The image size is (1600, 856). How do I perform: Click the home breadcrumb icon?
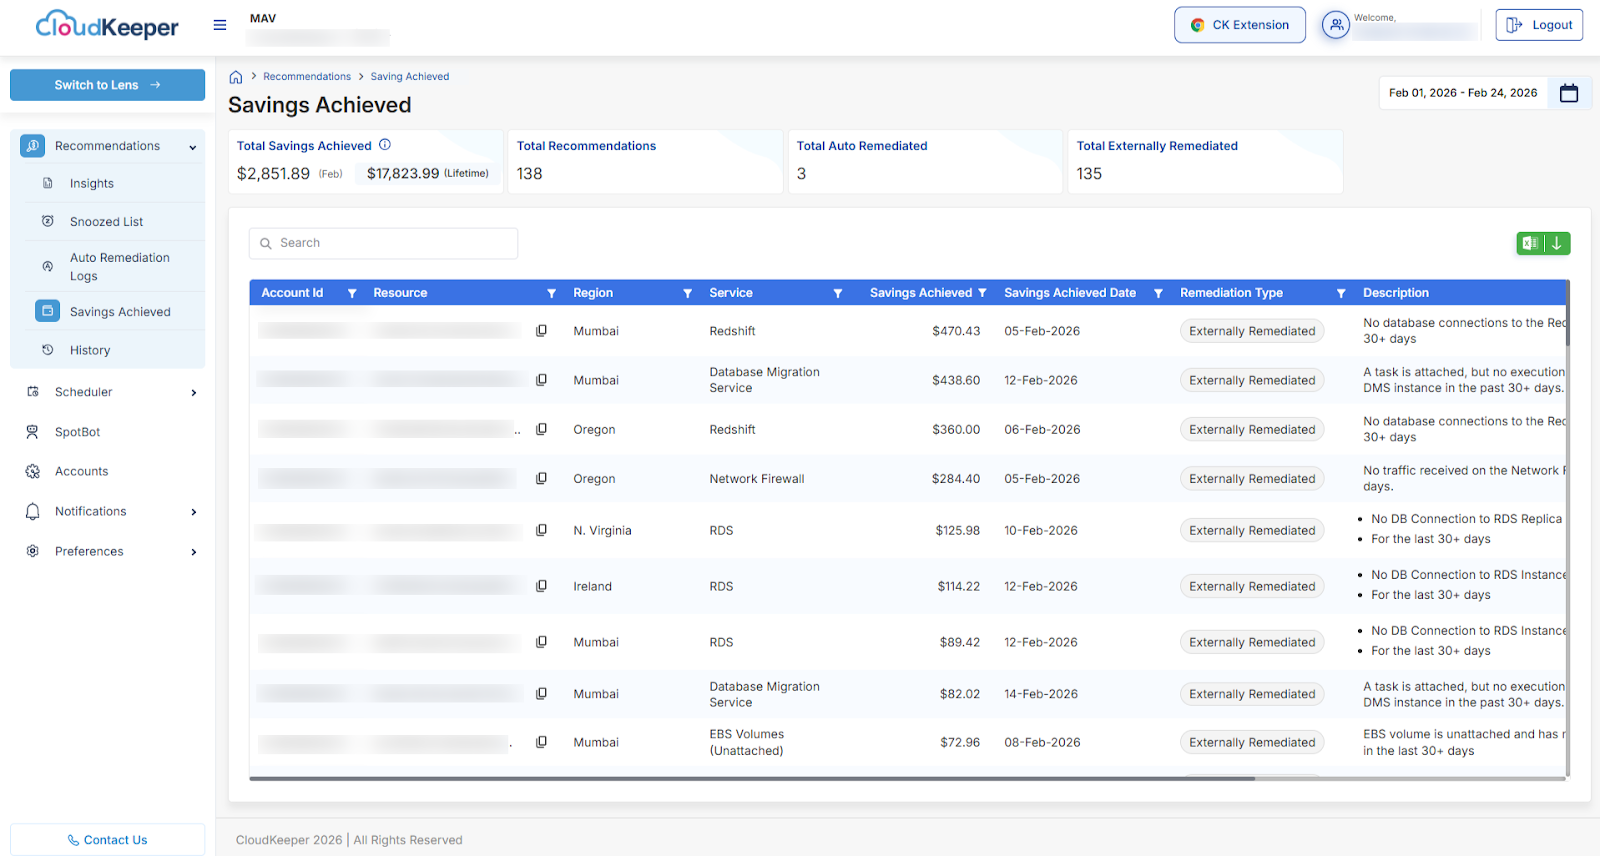[x=236, y=77]
